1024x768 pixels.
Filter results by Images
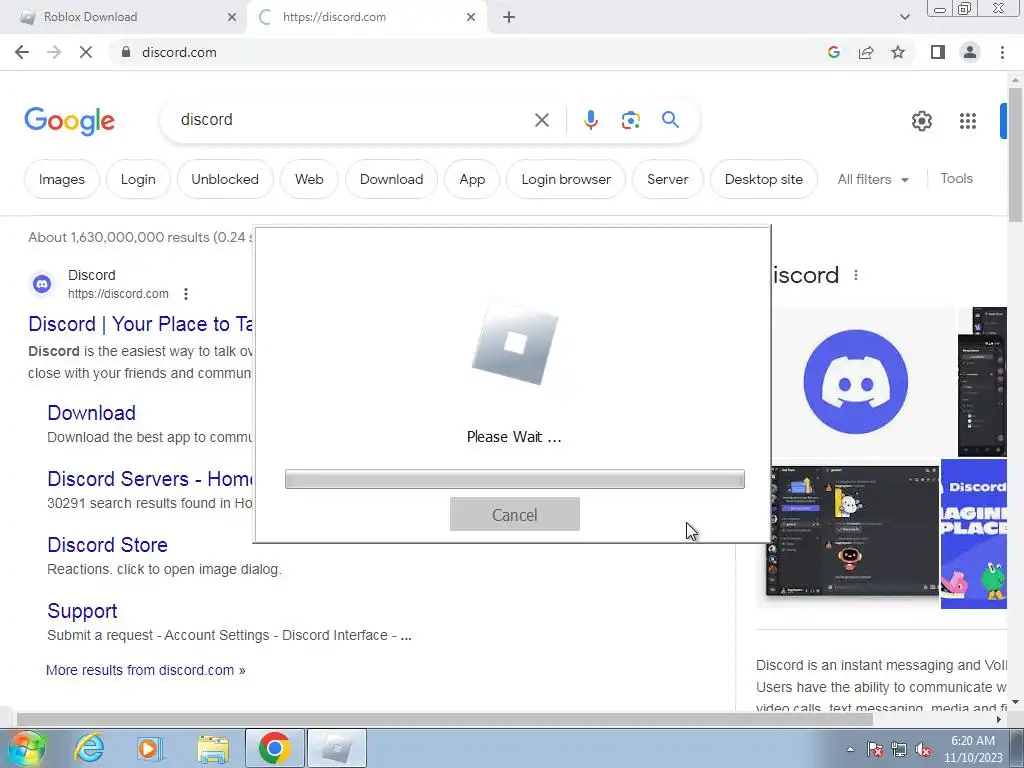[61, 179]
